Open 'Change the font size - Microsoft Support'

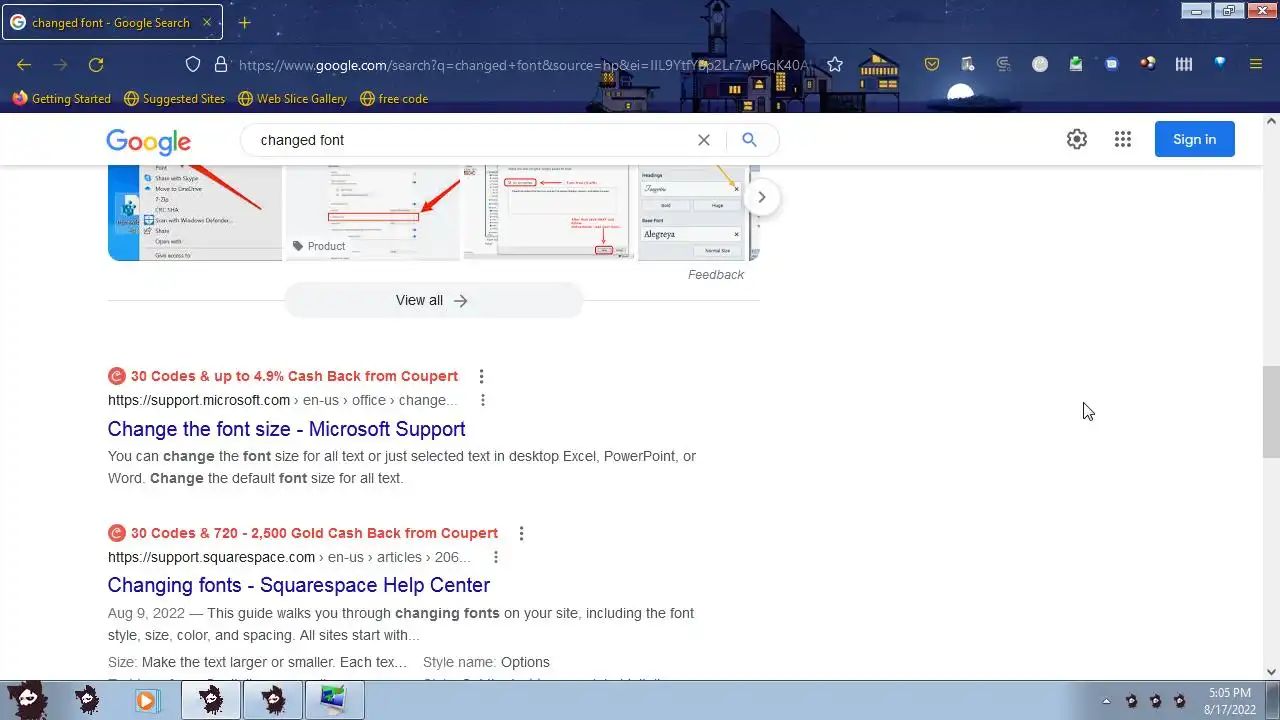tap(286, 429)
